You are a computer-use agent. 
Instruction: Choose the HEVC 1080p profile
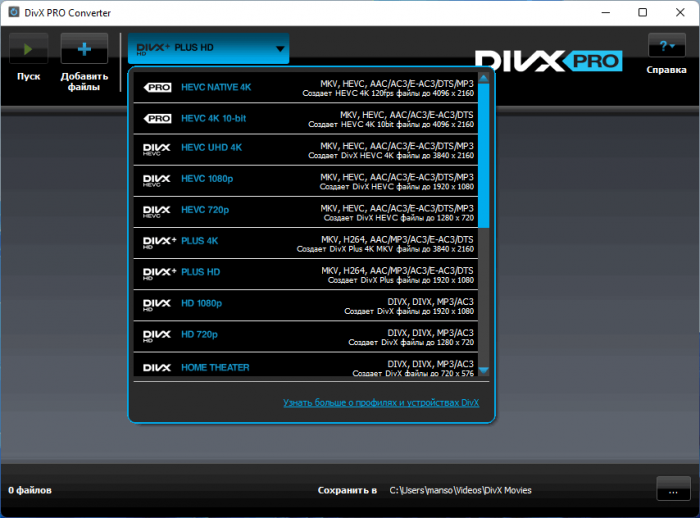pyautogui.click(x=305, y=181)
